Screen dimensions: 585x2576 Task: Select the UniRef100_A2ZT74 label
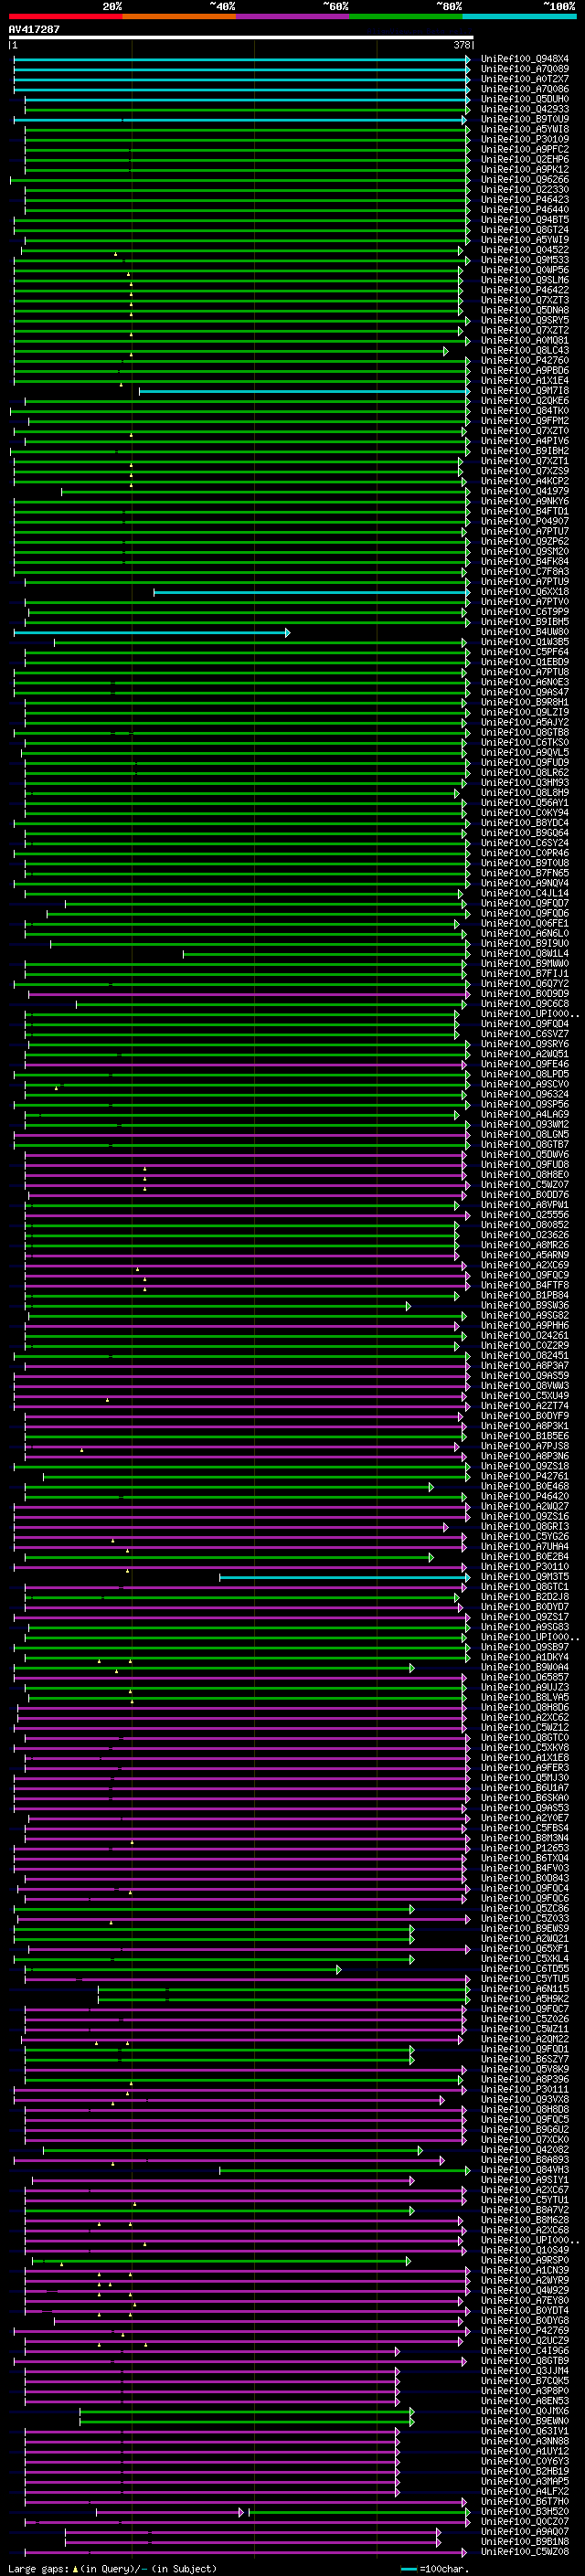(x=525, y=1405)
